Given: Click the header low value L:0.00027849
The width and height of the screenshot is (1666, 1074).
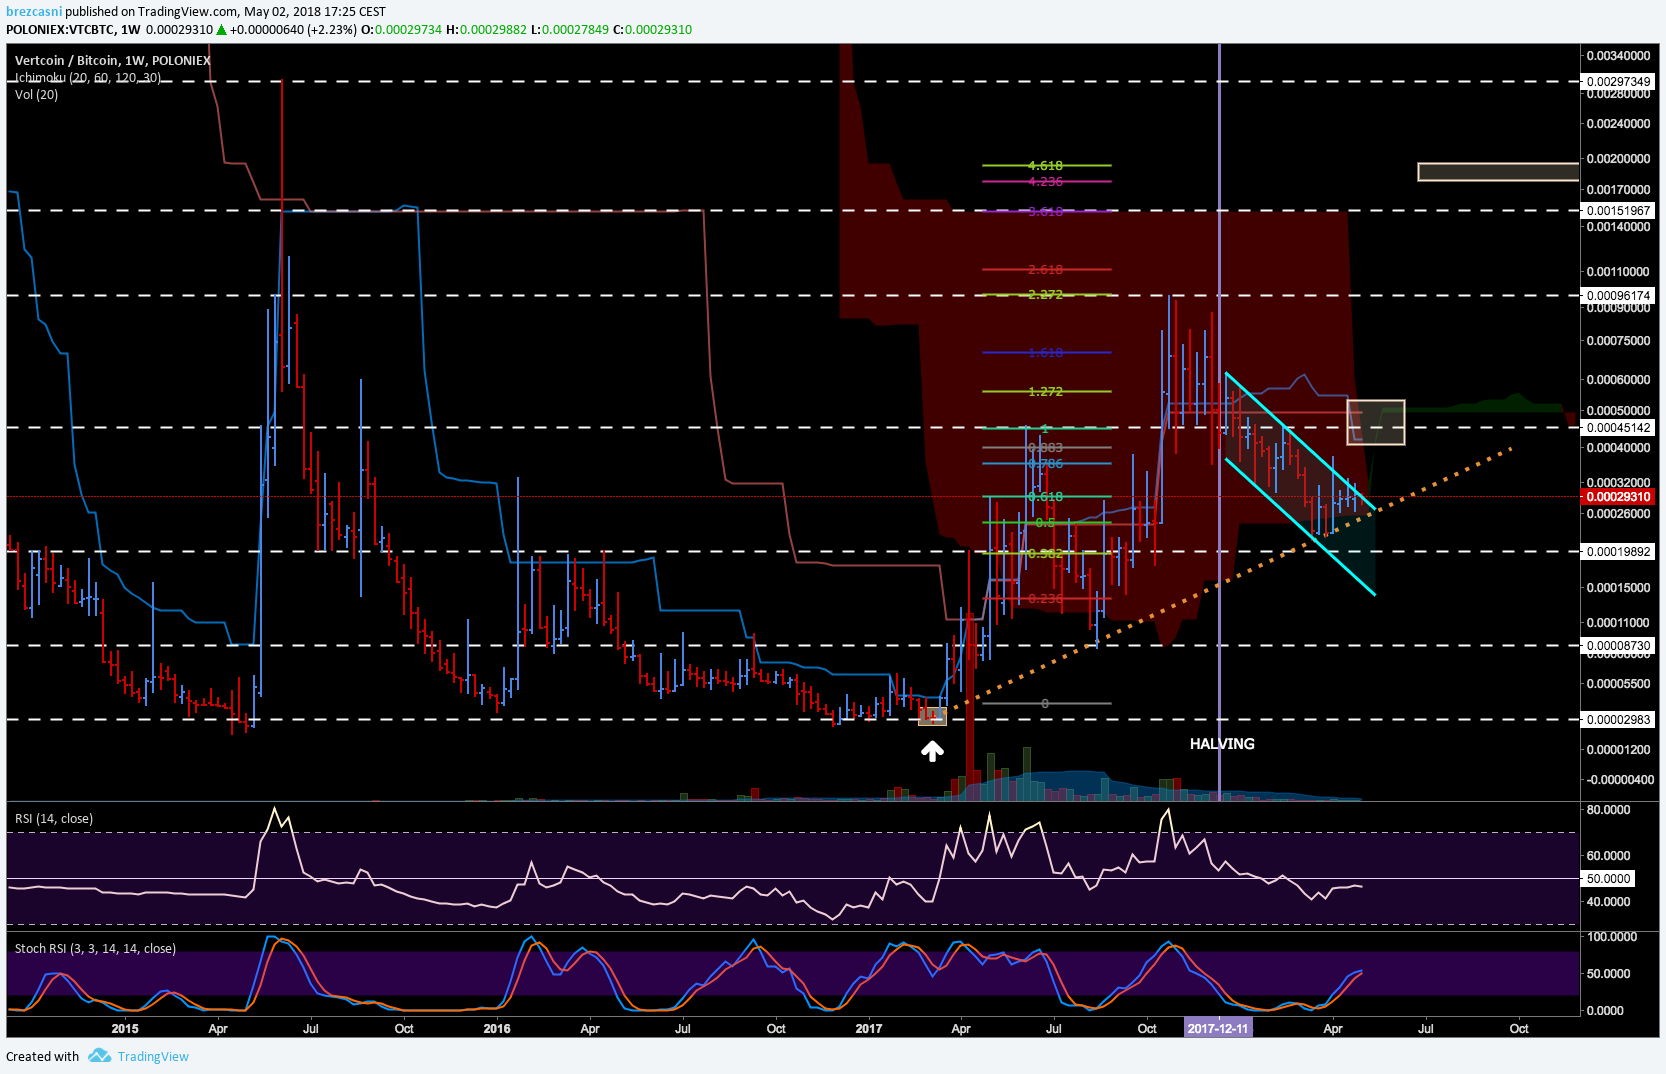Looking at the screenshot, I should pos(569,30).
